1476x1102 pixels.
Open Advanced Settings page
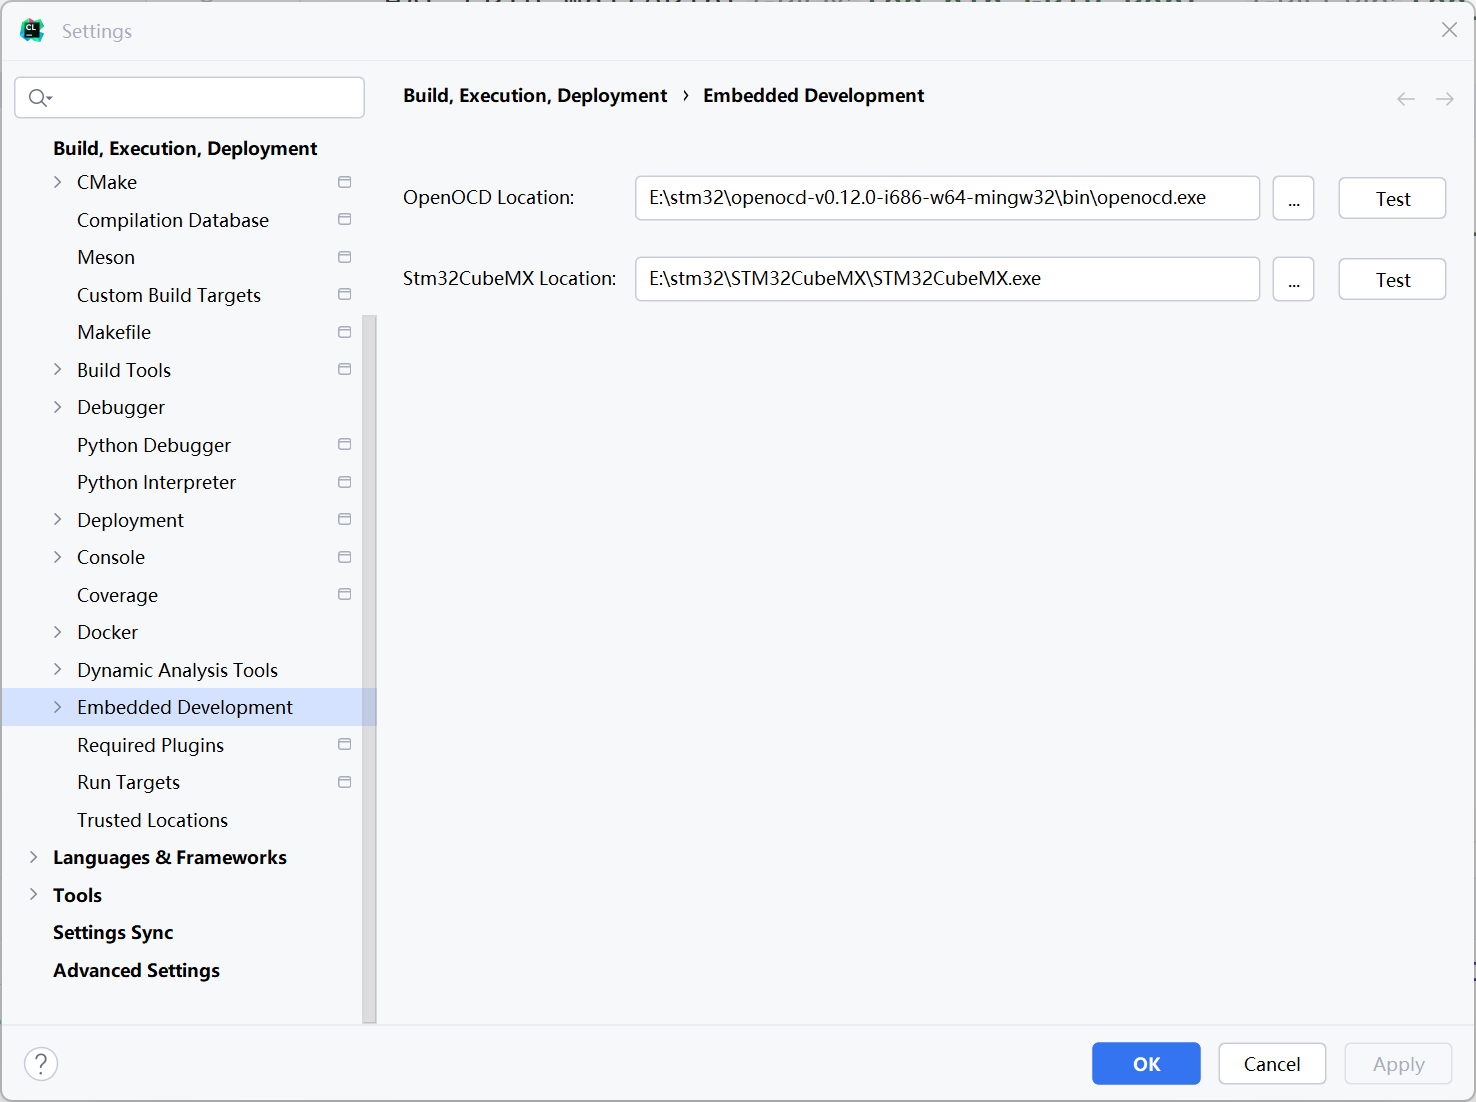point(136,970)
